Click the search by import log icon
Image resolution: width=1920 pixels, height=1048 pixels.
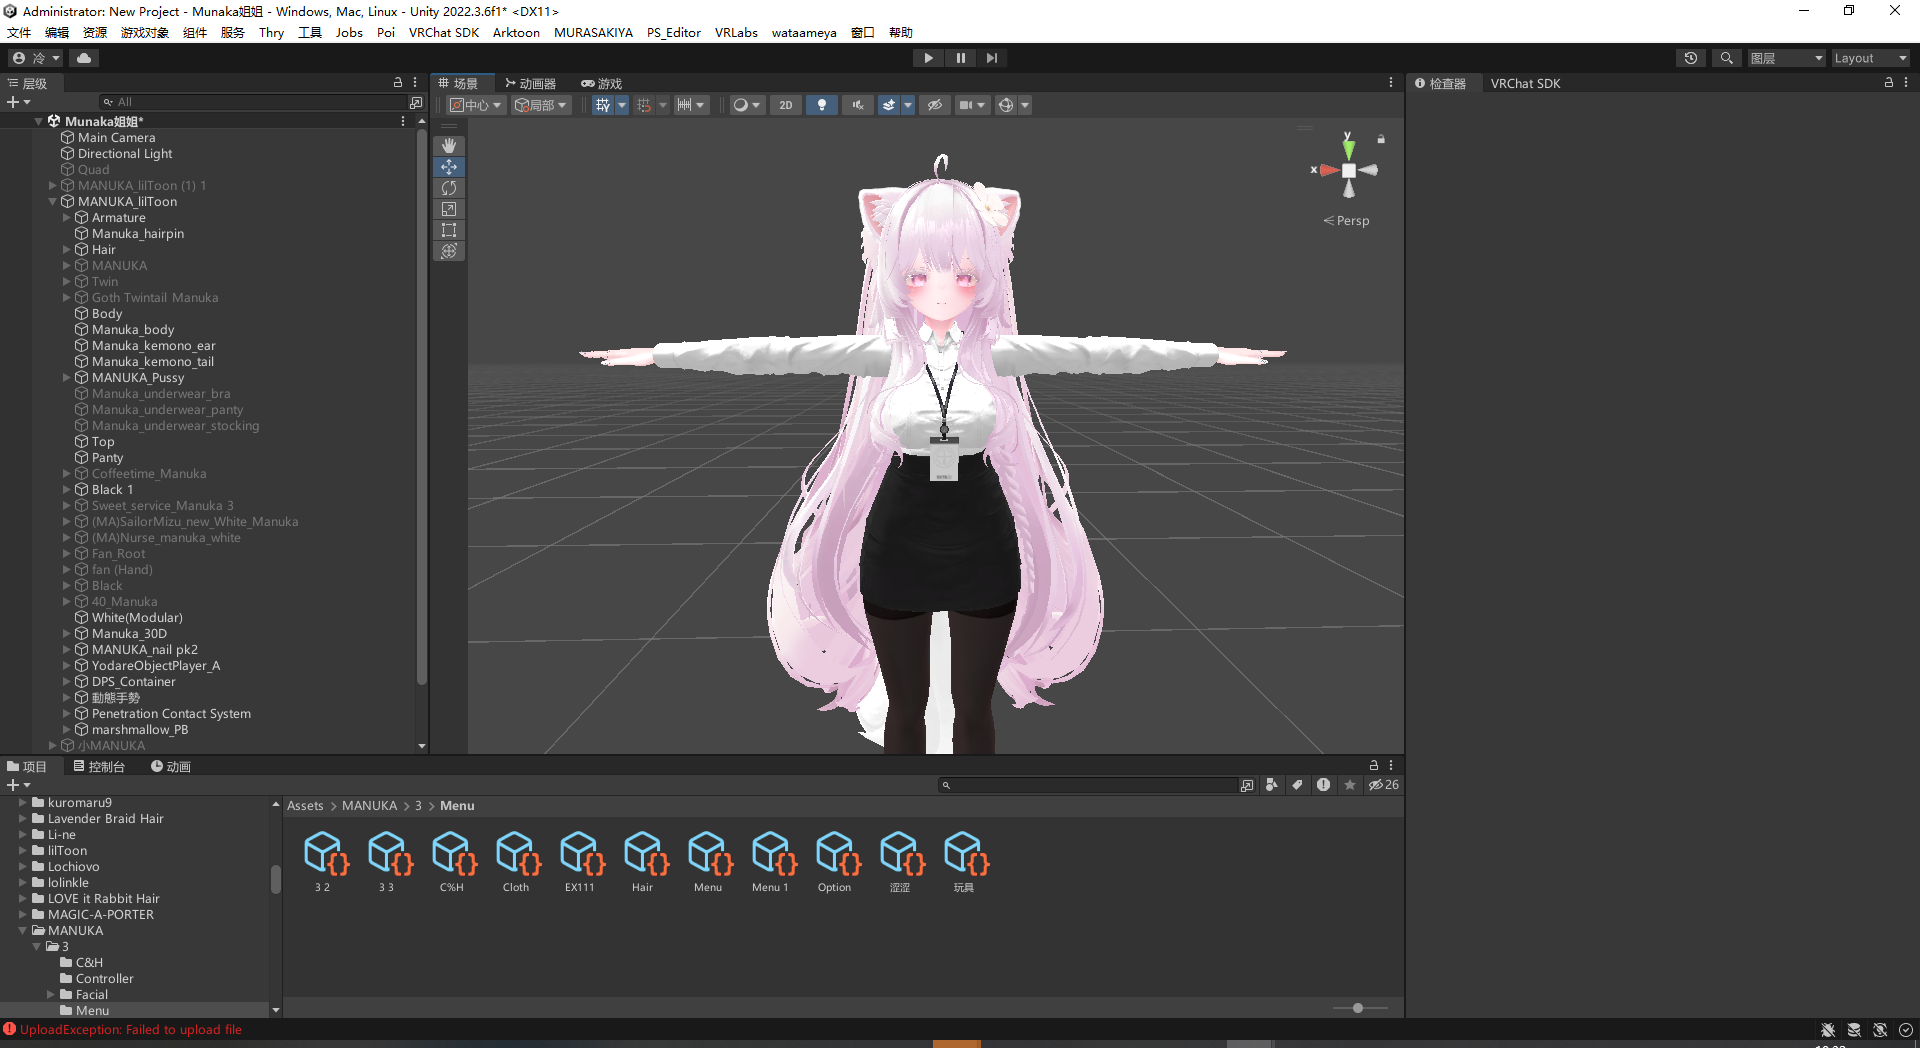1323,785
